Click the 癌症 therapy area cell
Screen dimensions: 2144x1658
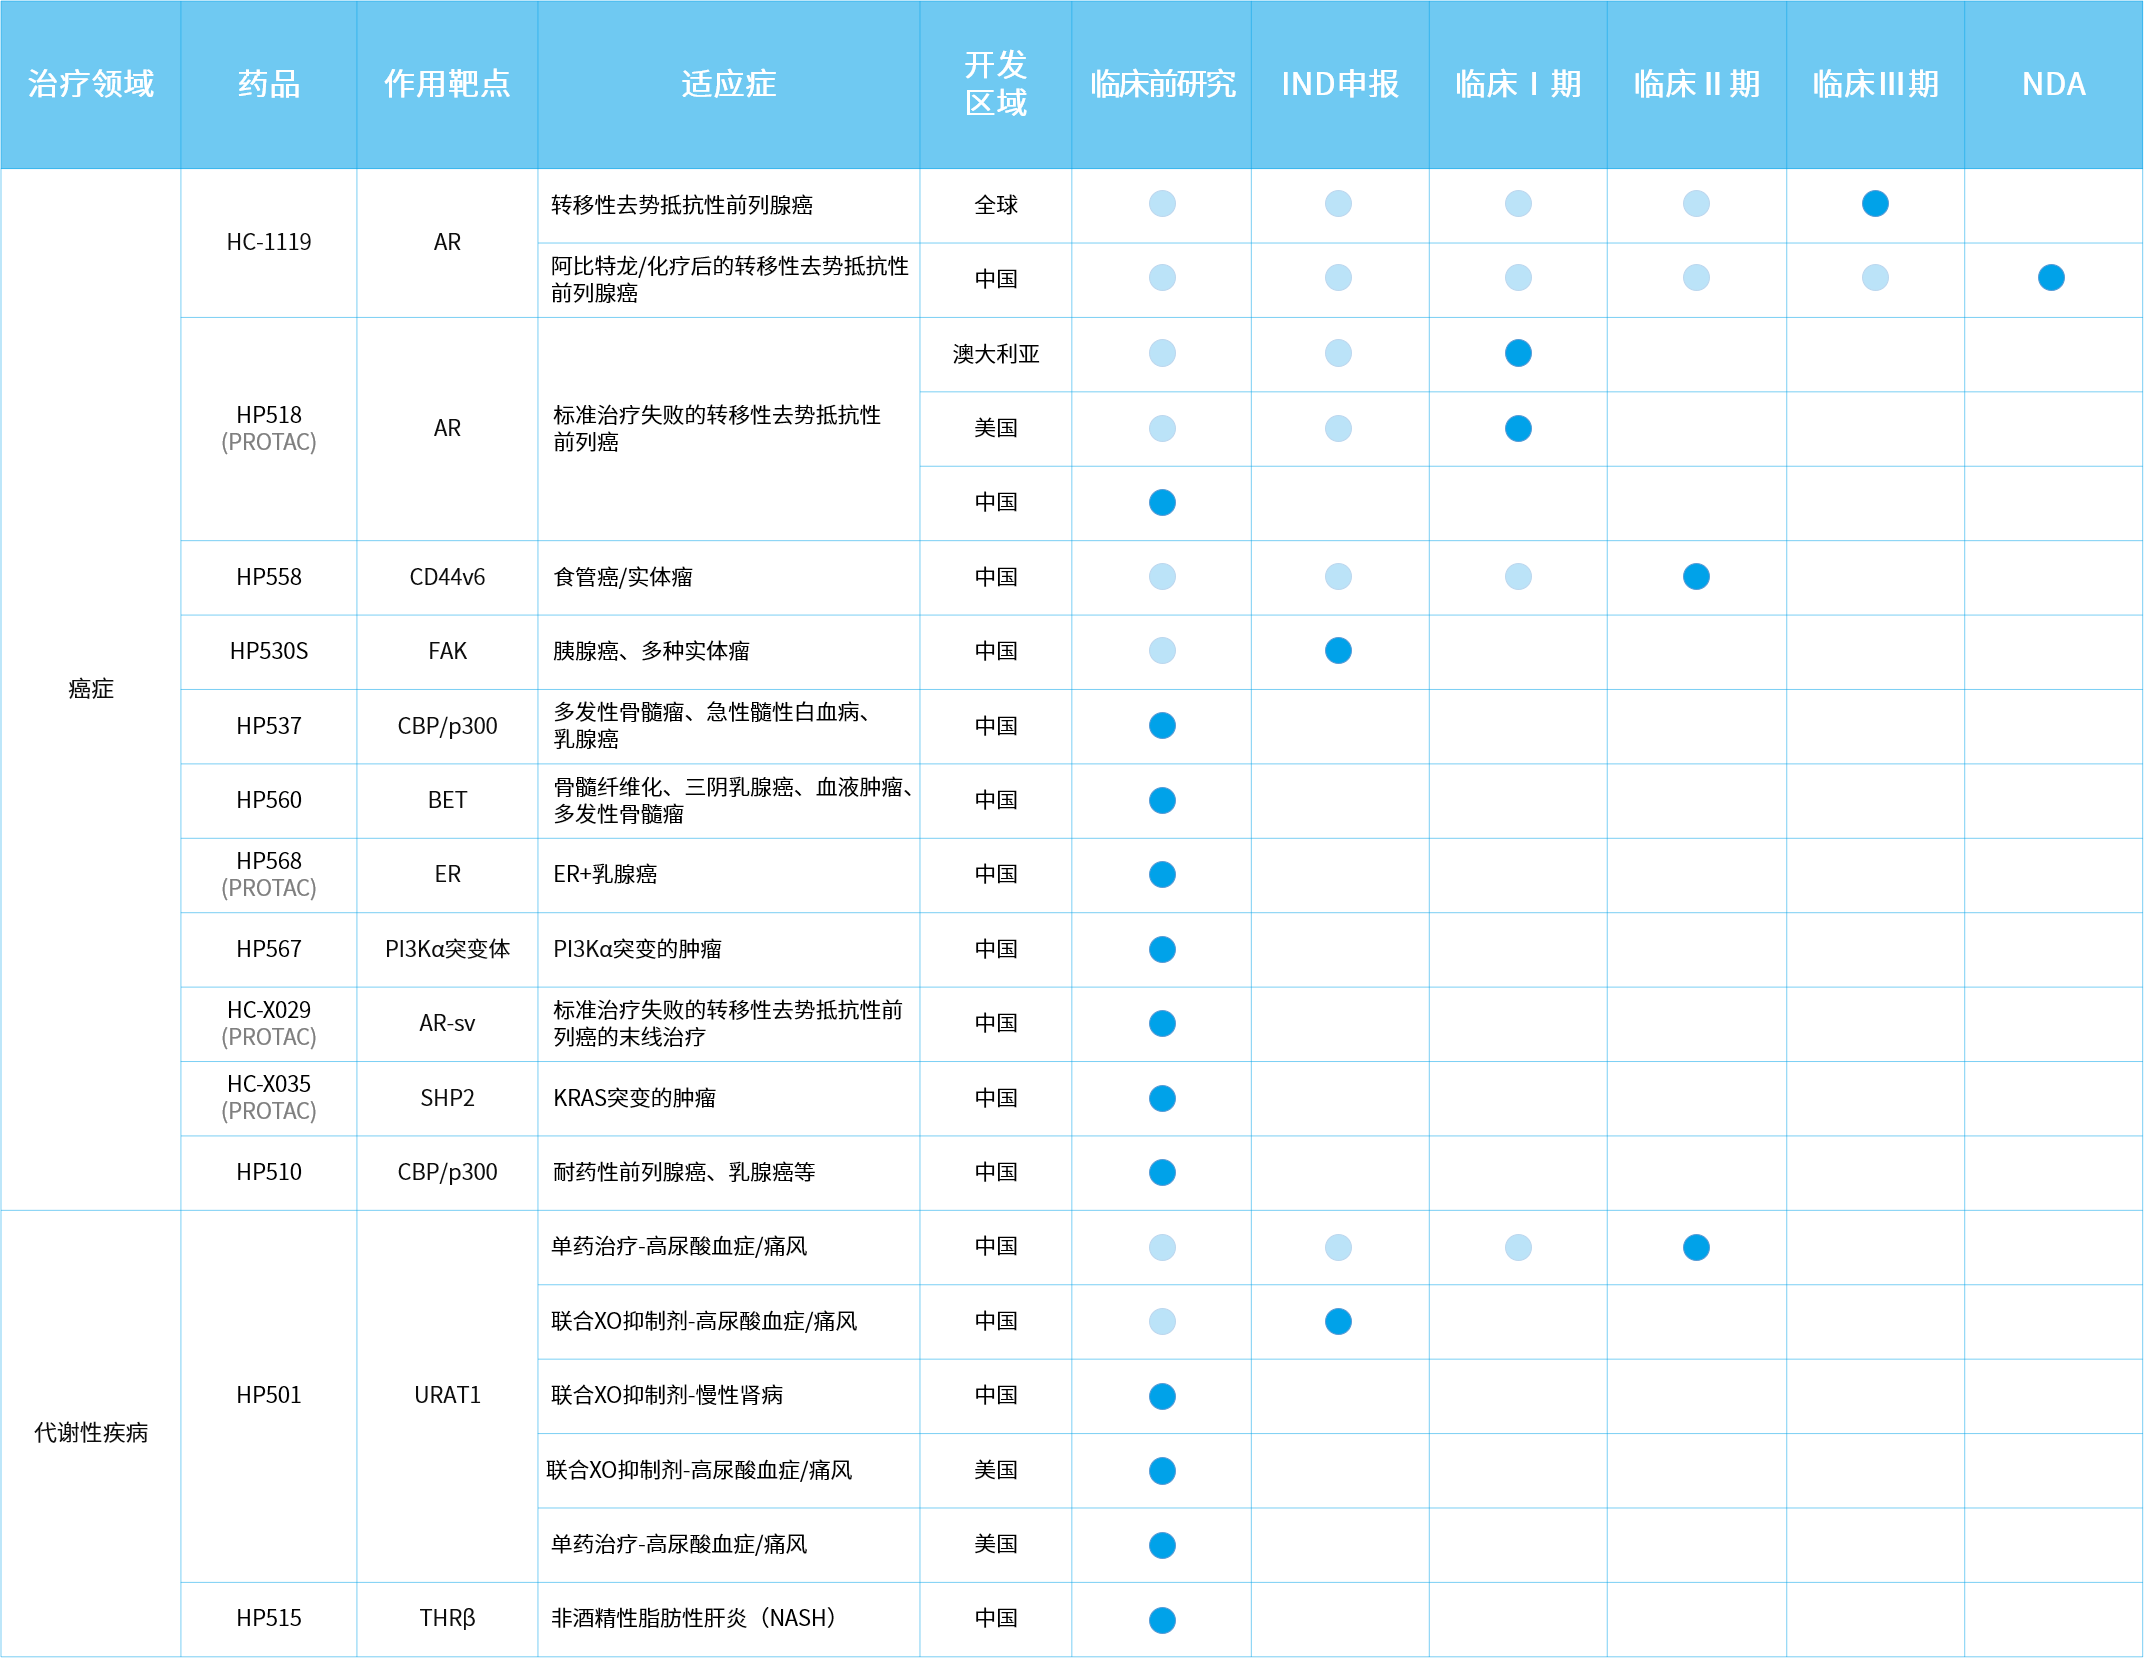pos(91,689)
